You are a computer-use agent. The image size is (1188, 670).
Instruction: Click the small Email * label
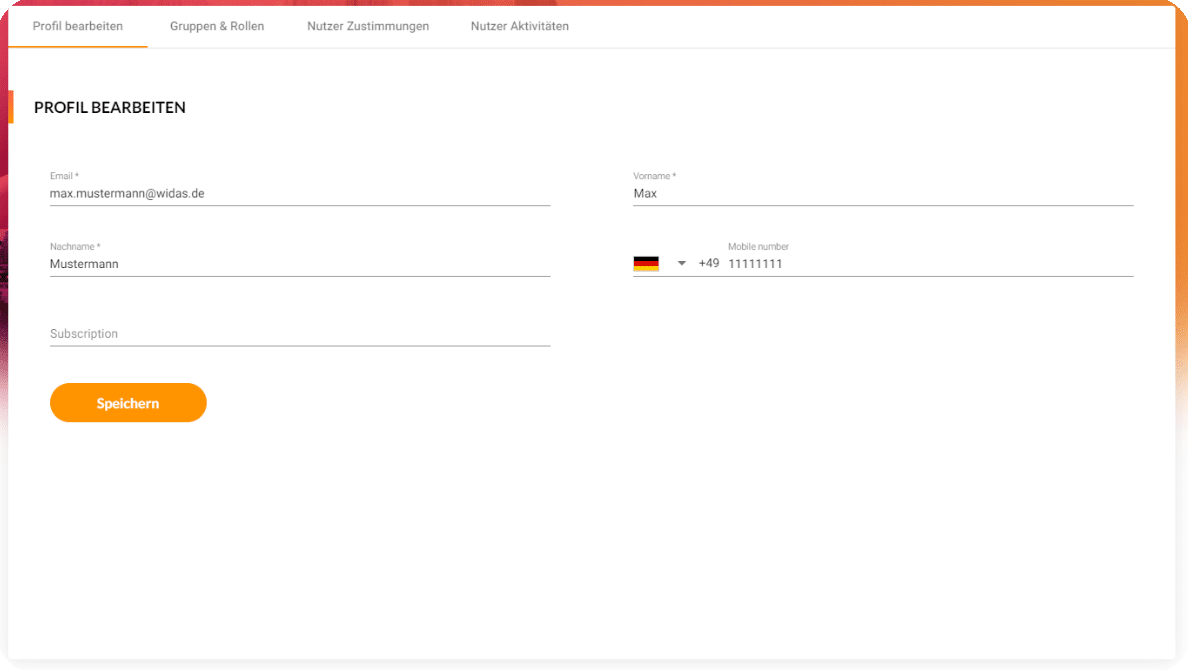pos(64,176)
